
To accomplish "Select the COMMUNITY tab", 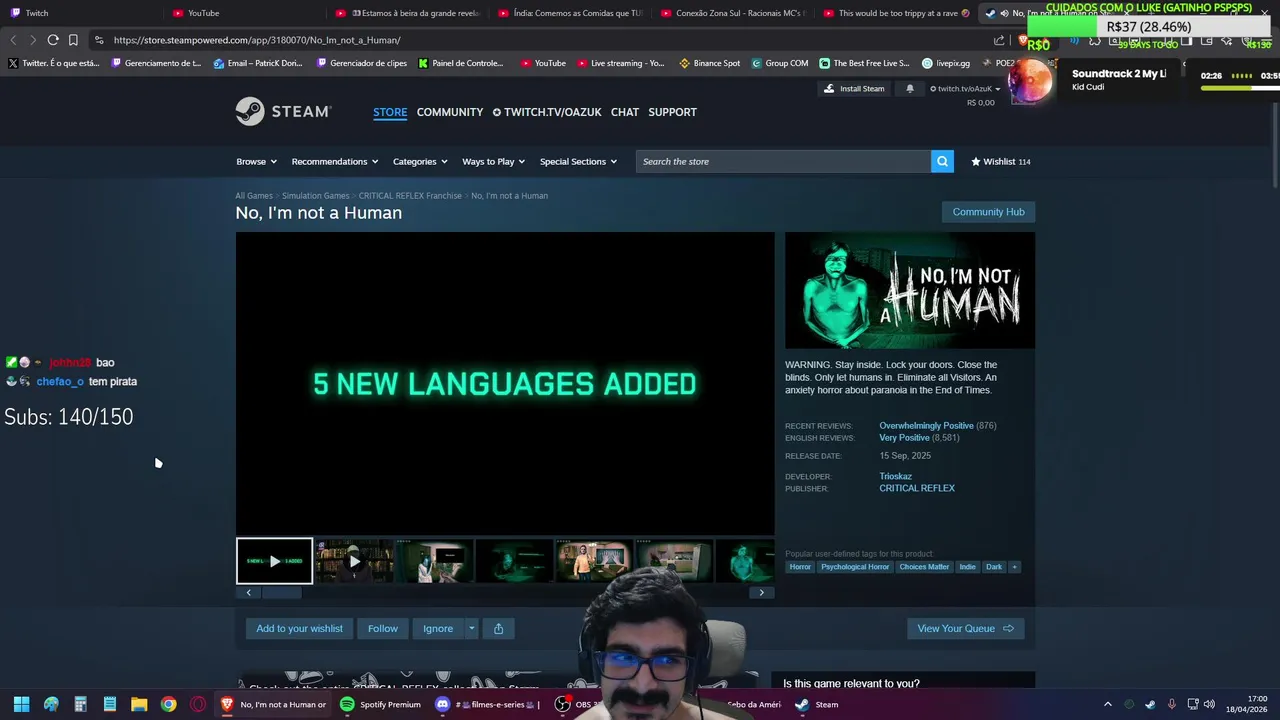I will 450,112.
